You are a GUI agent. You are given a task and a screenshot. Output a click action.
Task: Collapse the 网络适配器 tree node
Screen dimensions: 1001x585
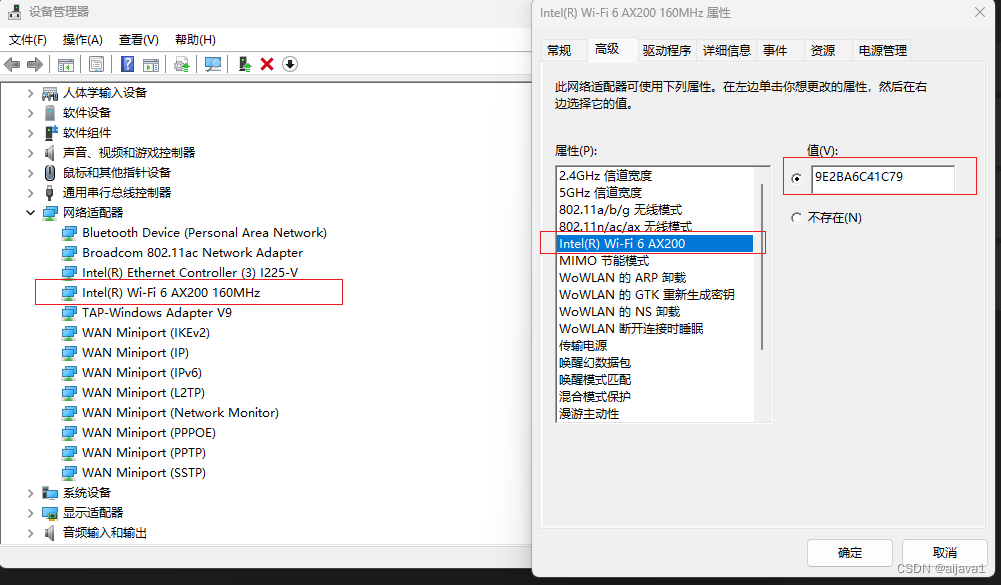(30, 212)
